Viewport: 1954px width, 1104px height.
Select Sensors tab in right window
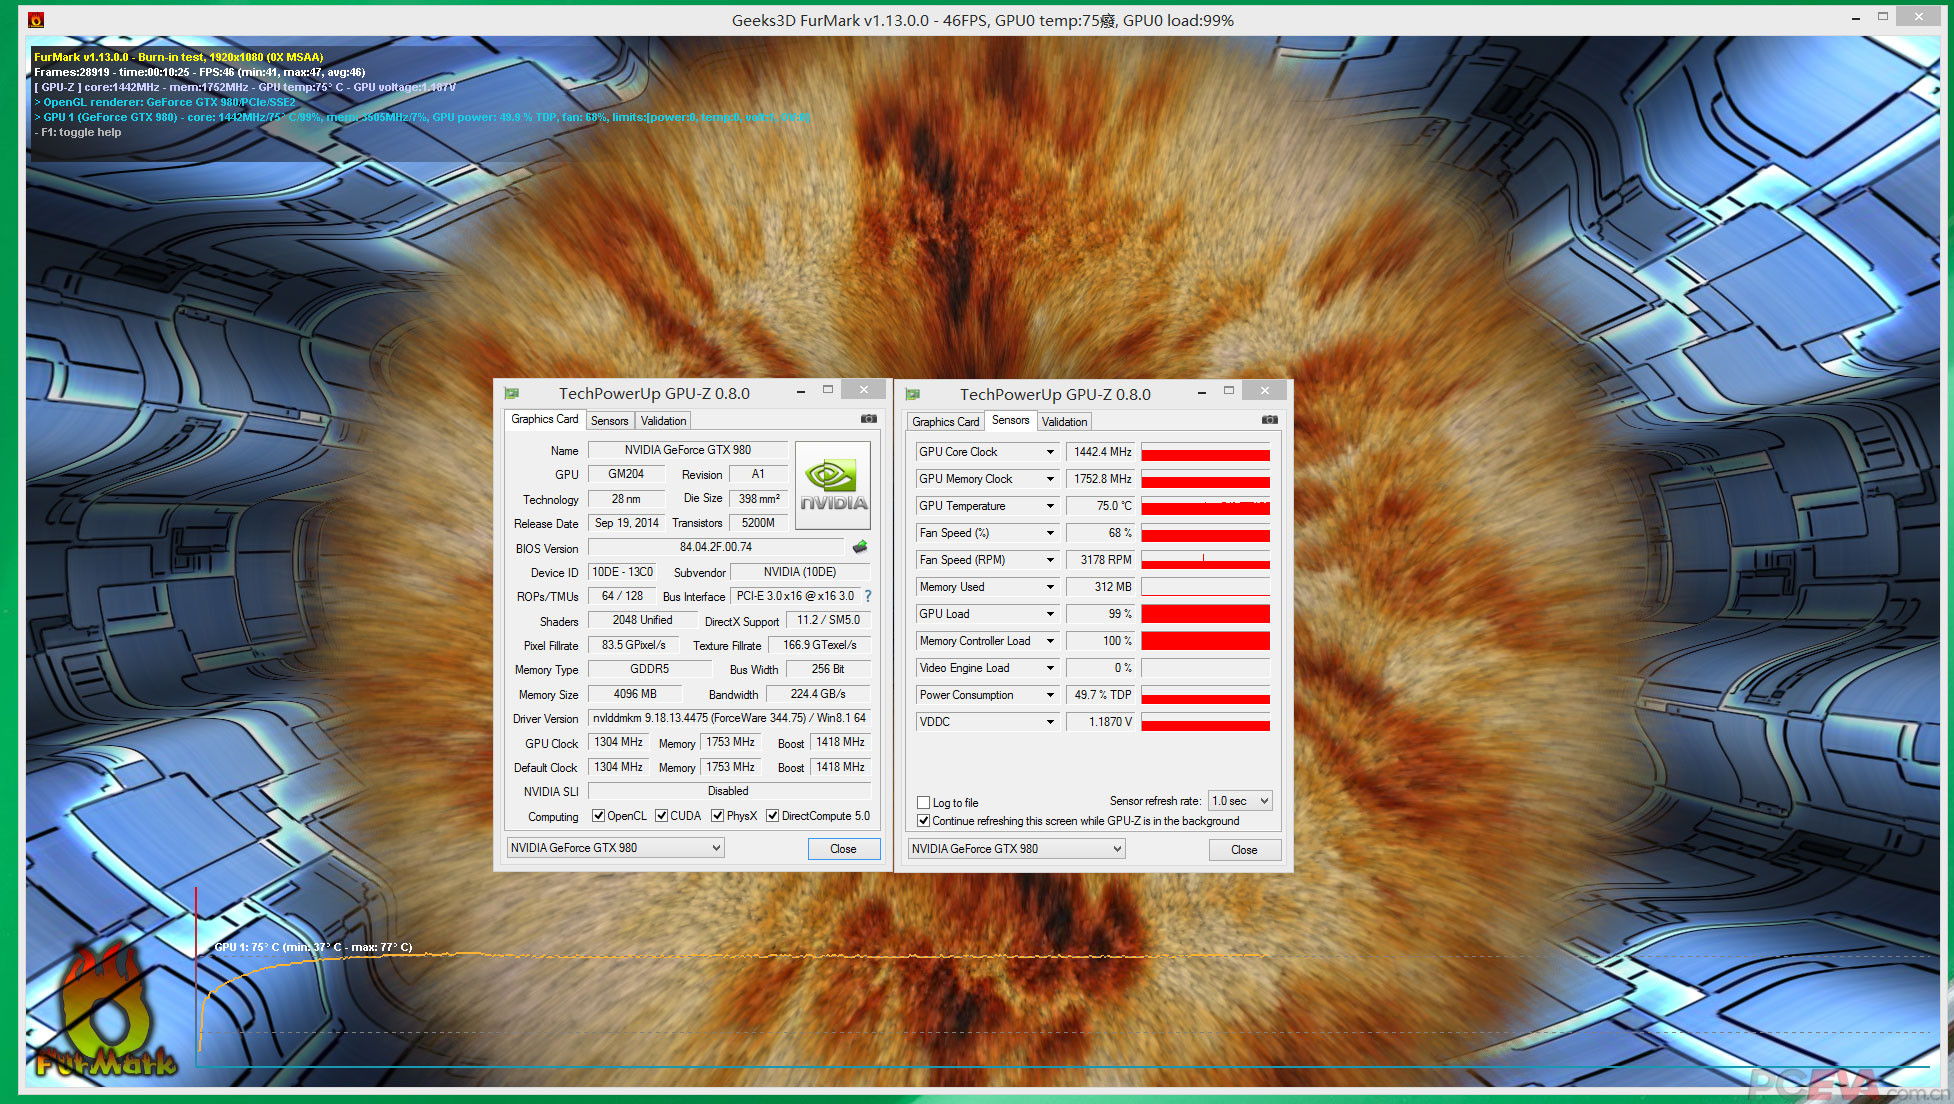point(1010,420)
